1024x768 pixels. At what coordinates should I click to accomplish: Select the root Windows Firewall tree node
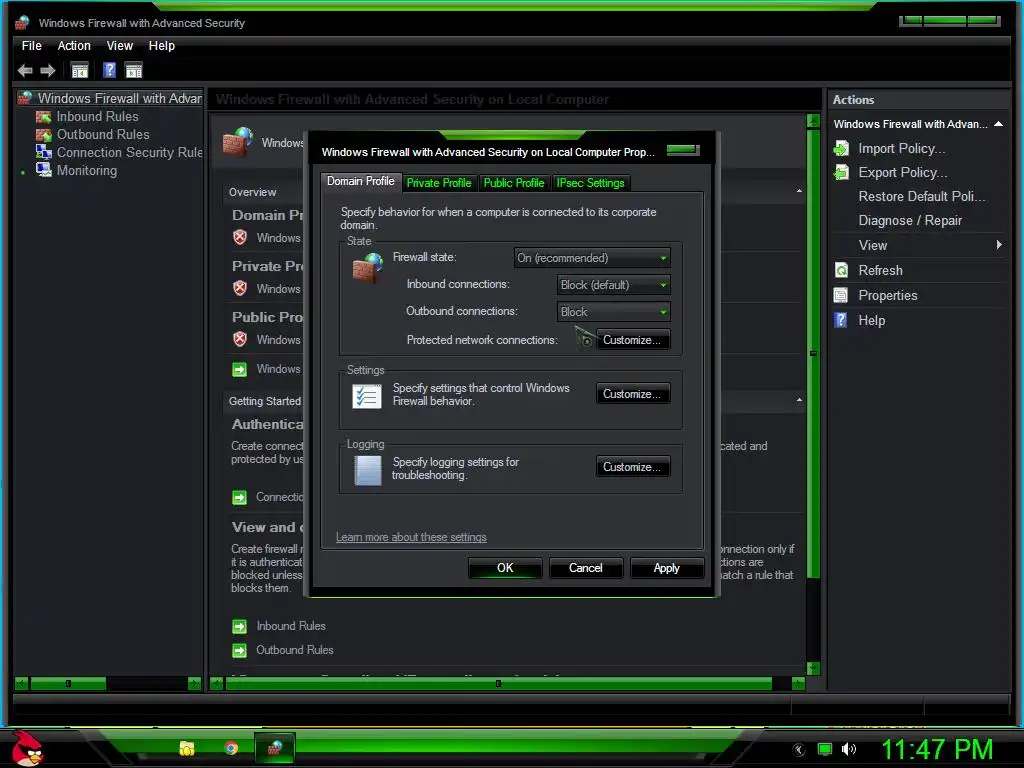pos(120,98)
